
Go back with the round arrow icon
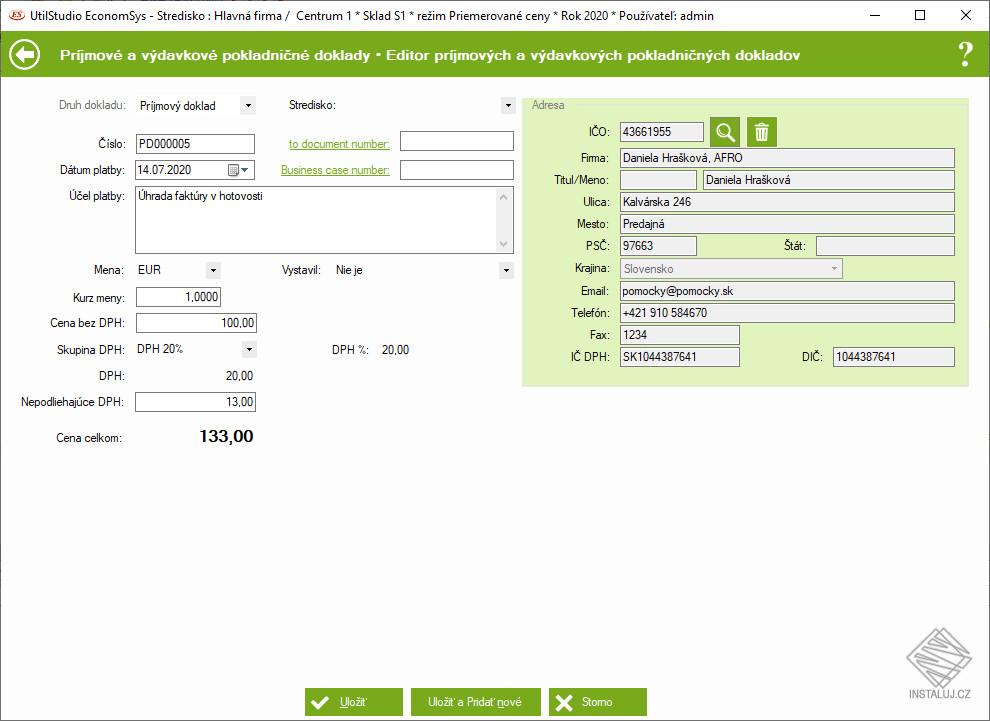tap(25, 55)
